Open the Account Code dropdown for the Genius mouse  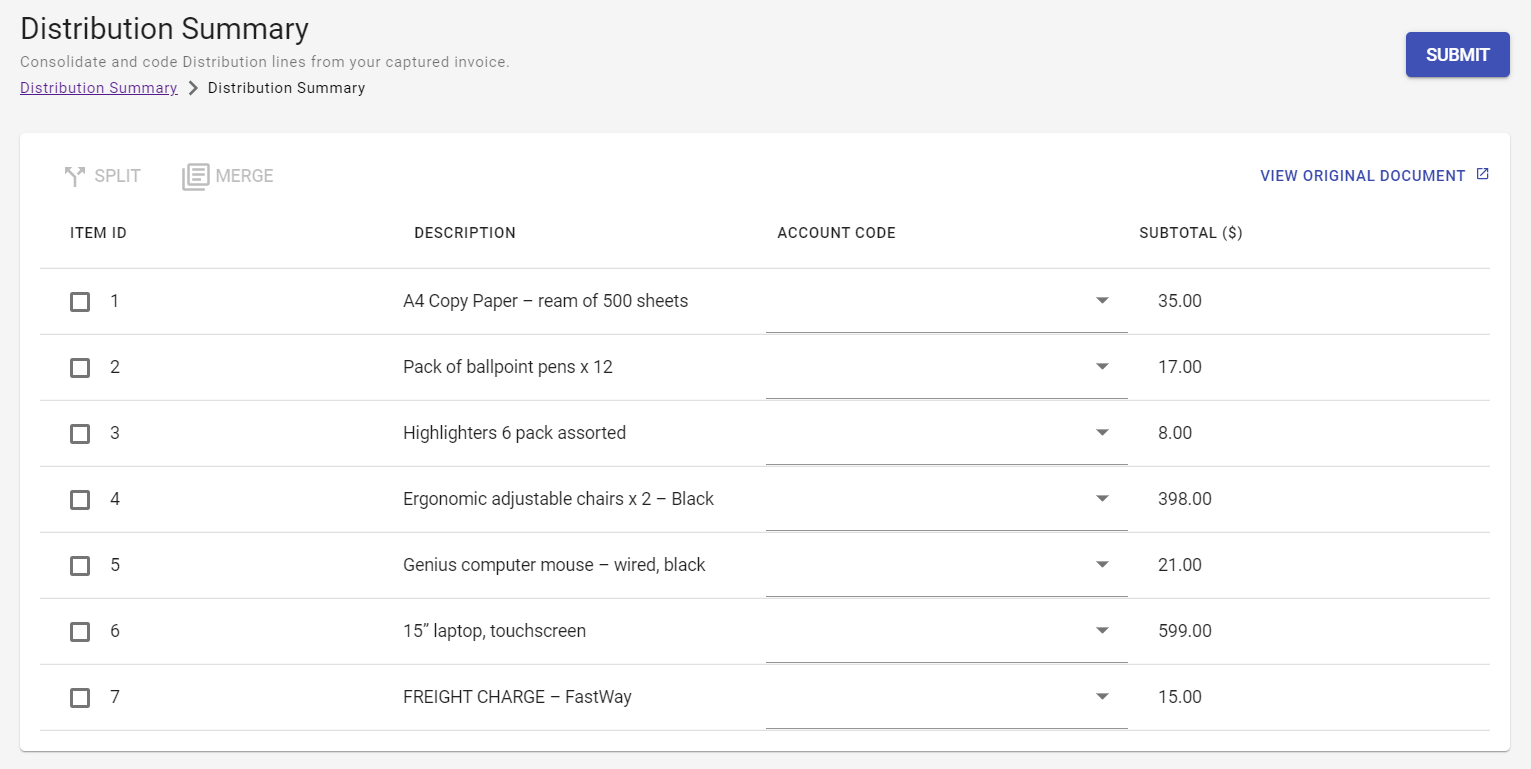(x=1101, y=565)
